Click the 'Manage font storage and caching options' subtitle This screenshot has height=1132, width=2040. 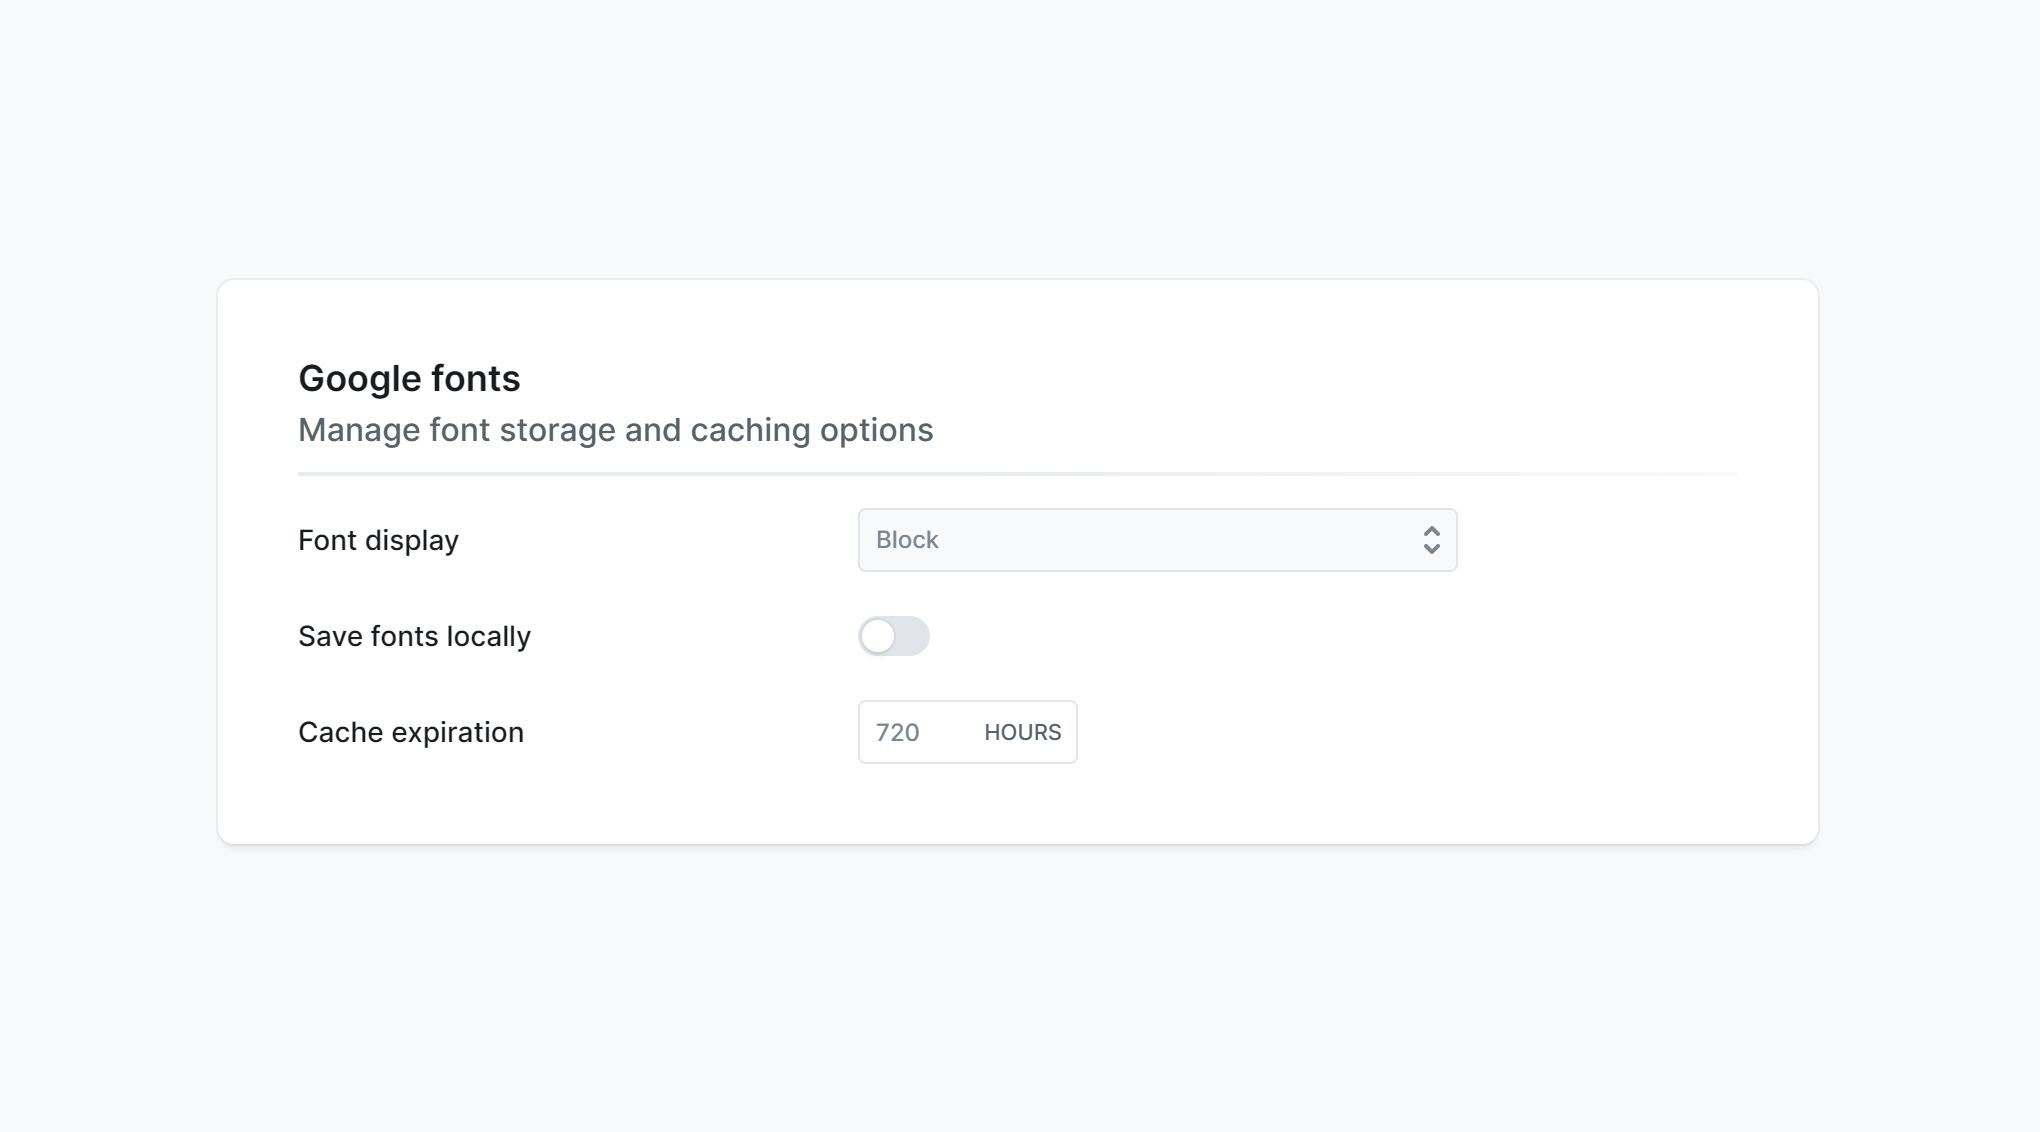click(615, 430)
